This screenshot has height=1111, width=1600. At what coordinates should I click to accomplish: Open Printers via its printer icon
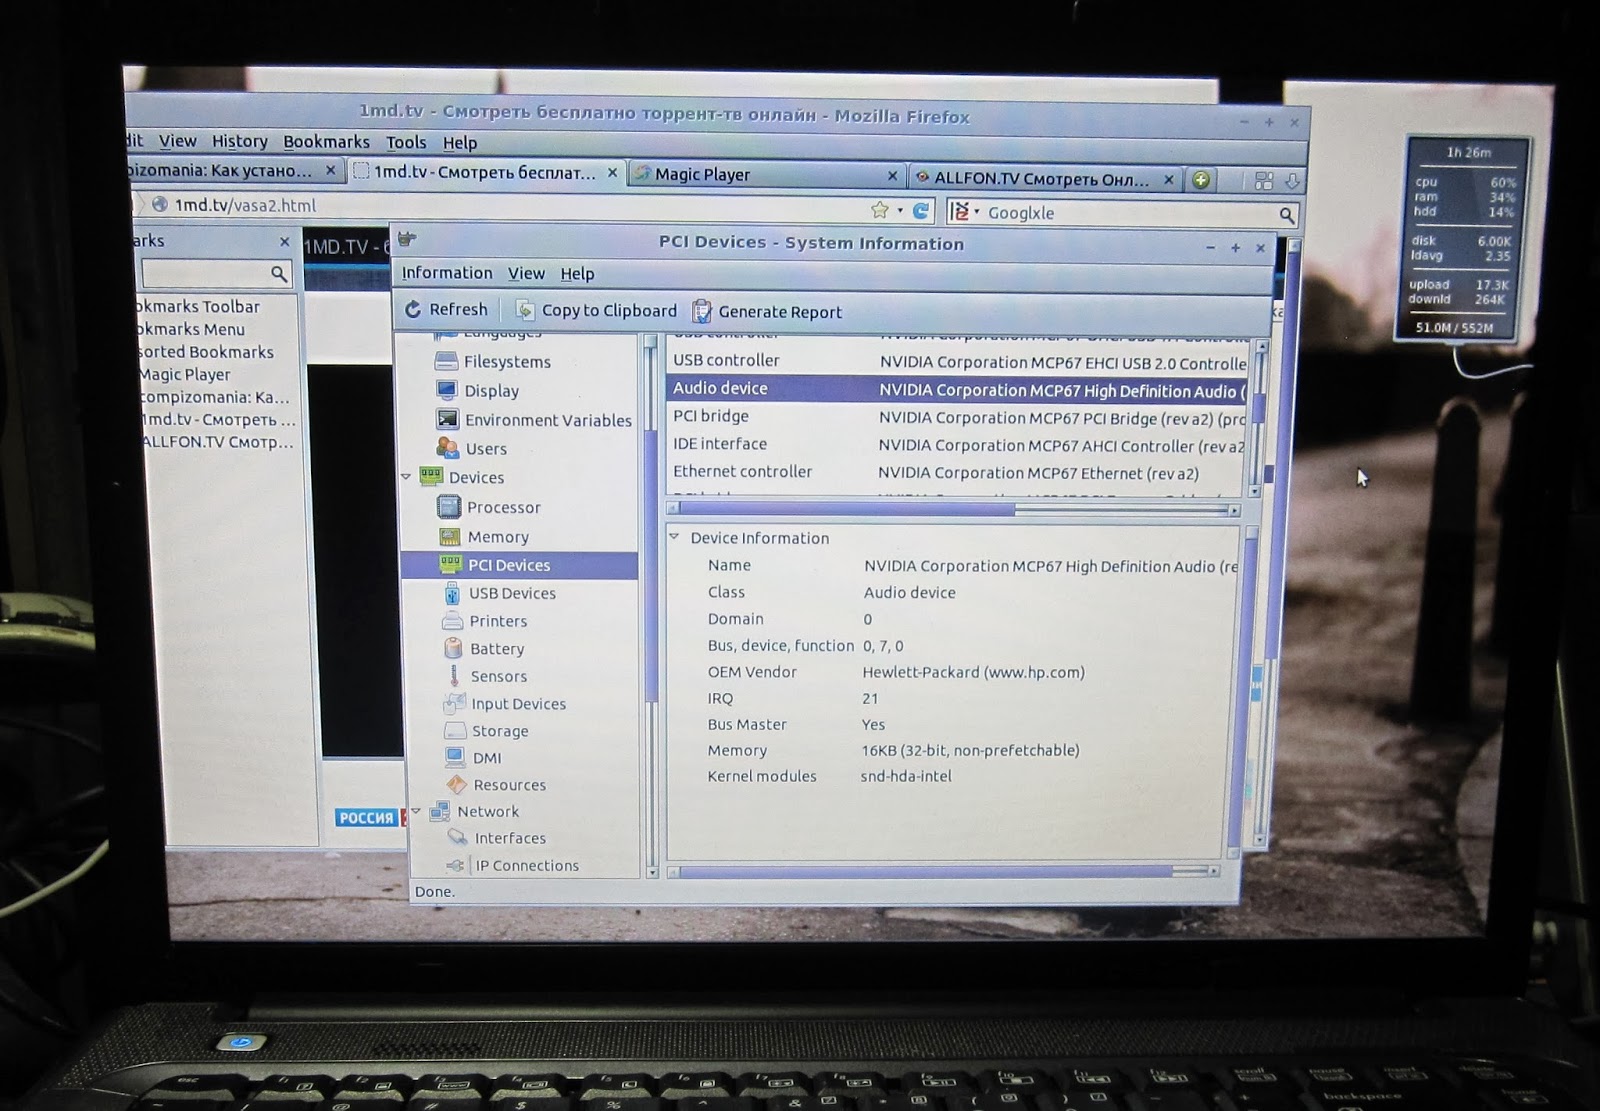click(x=452, y=621)
